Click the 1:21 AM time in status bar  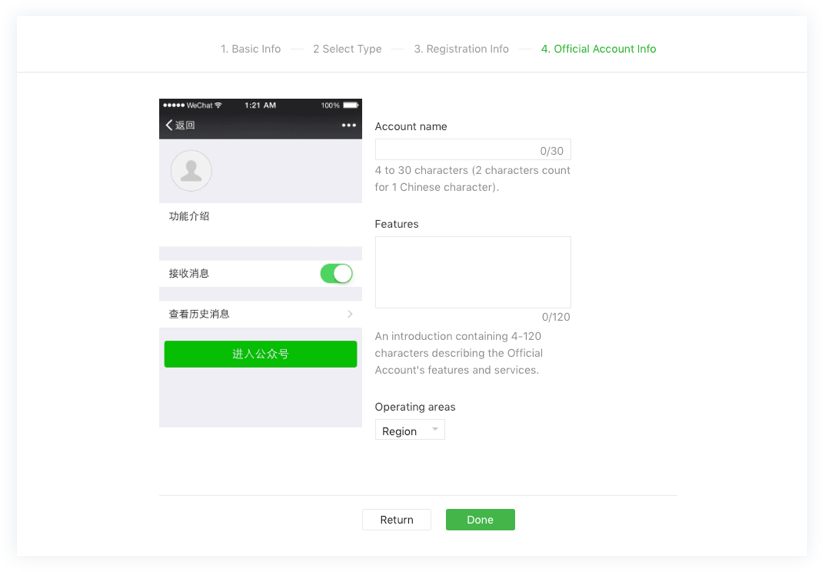click(x=260, y=105)
